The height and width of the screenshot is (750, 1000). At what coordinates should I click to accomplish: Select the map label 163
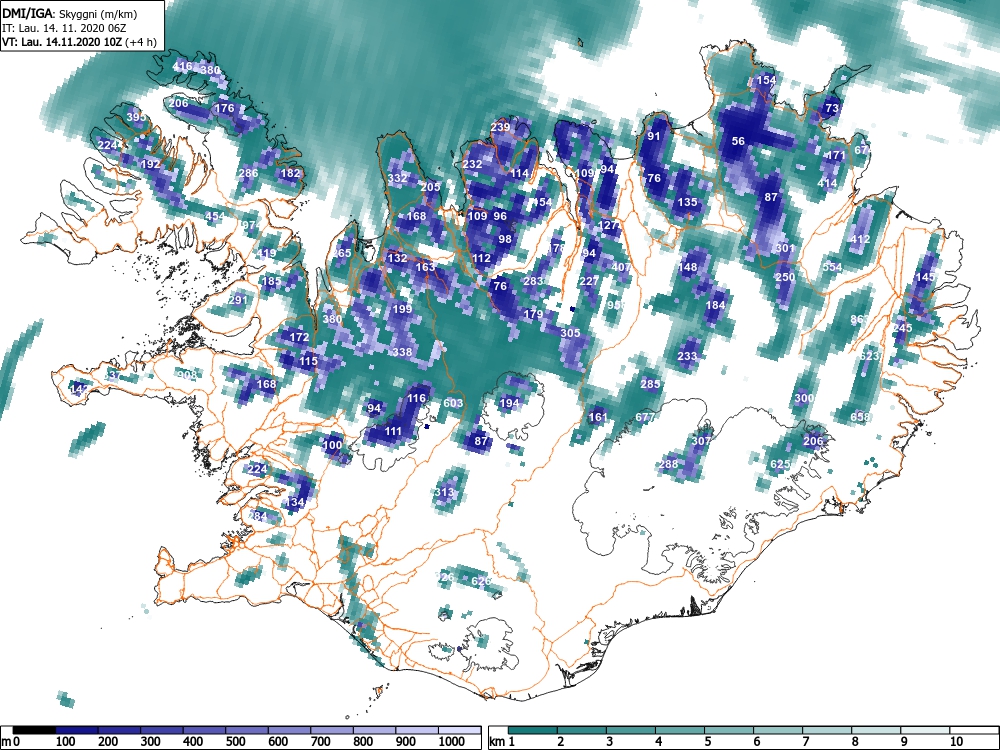tap(425, 267)
